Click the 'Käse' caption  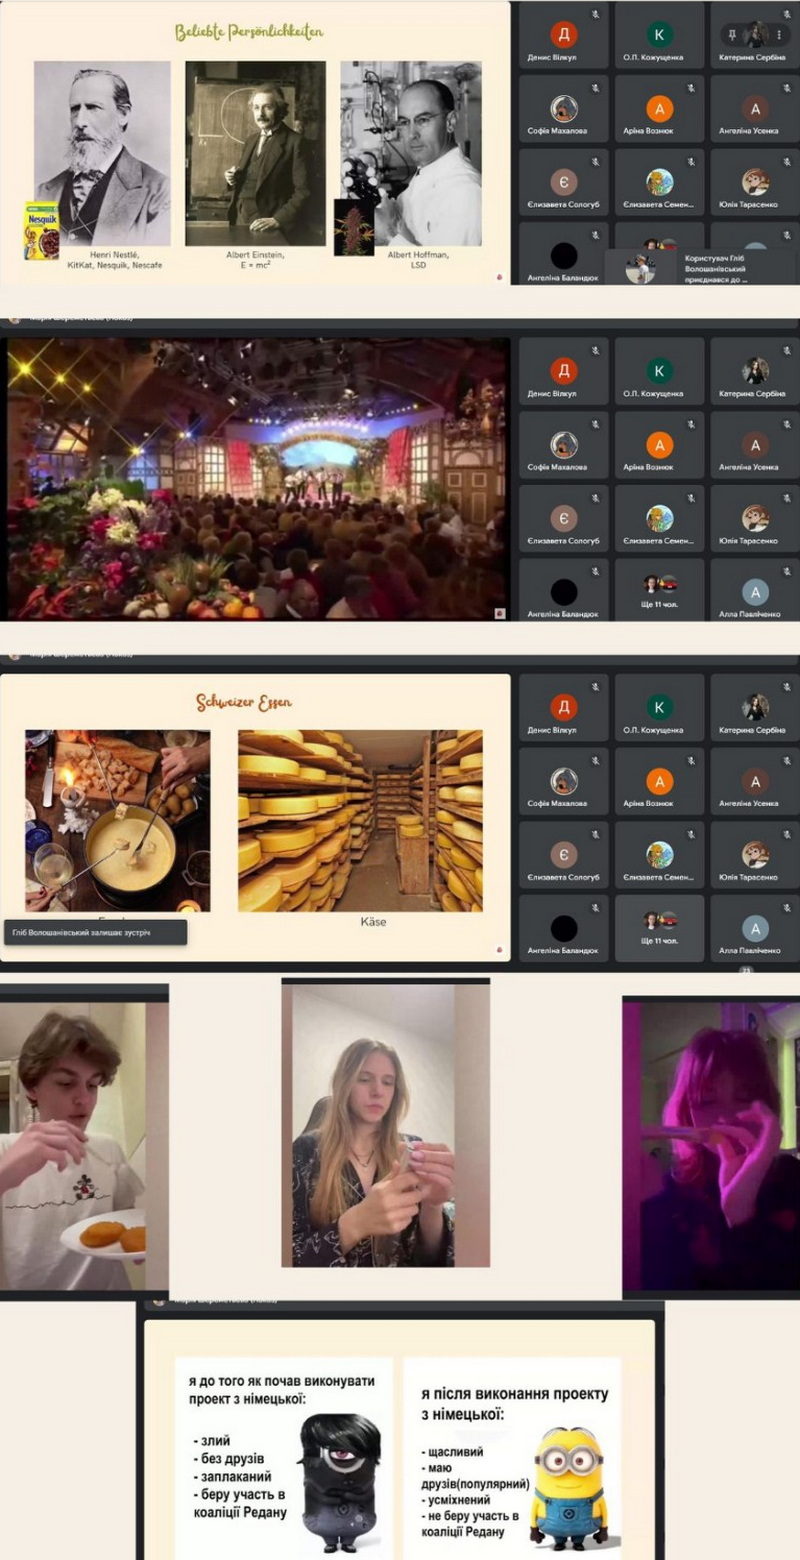point(373,921)
